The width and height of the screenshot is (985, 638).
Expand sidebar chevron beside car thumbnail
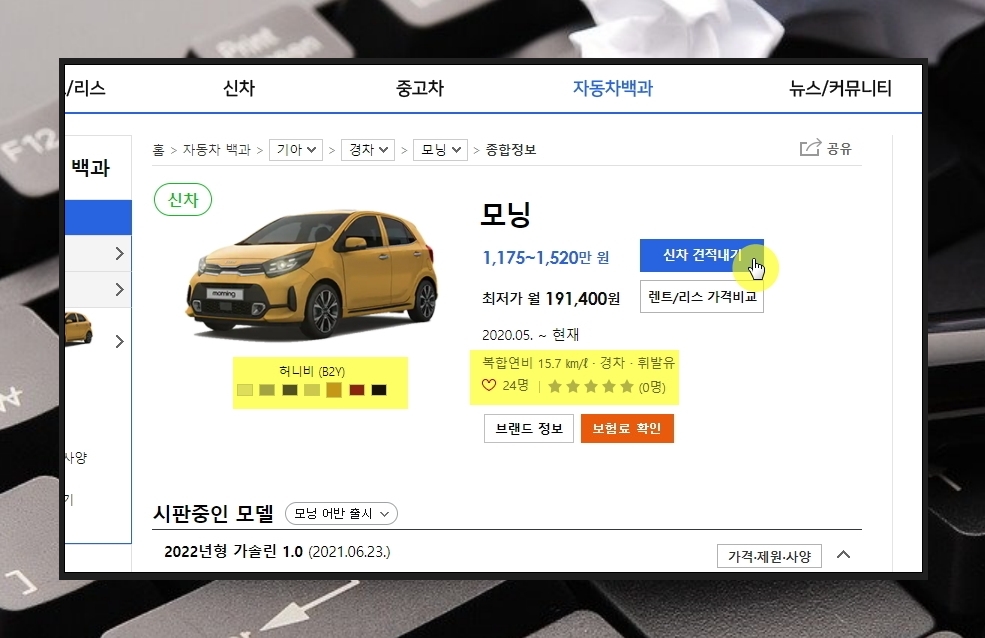click(119, 342)
